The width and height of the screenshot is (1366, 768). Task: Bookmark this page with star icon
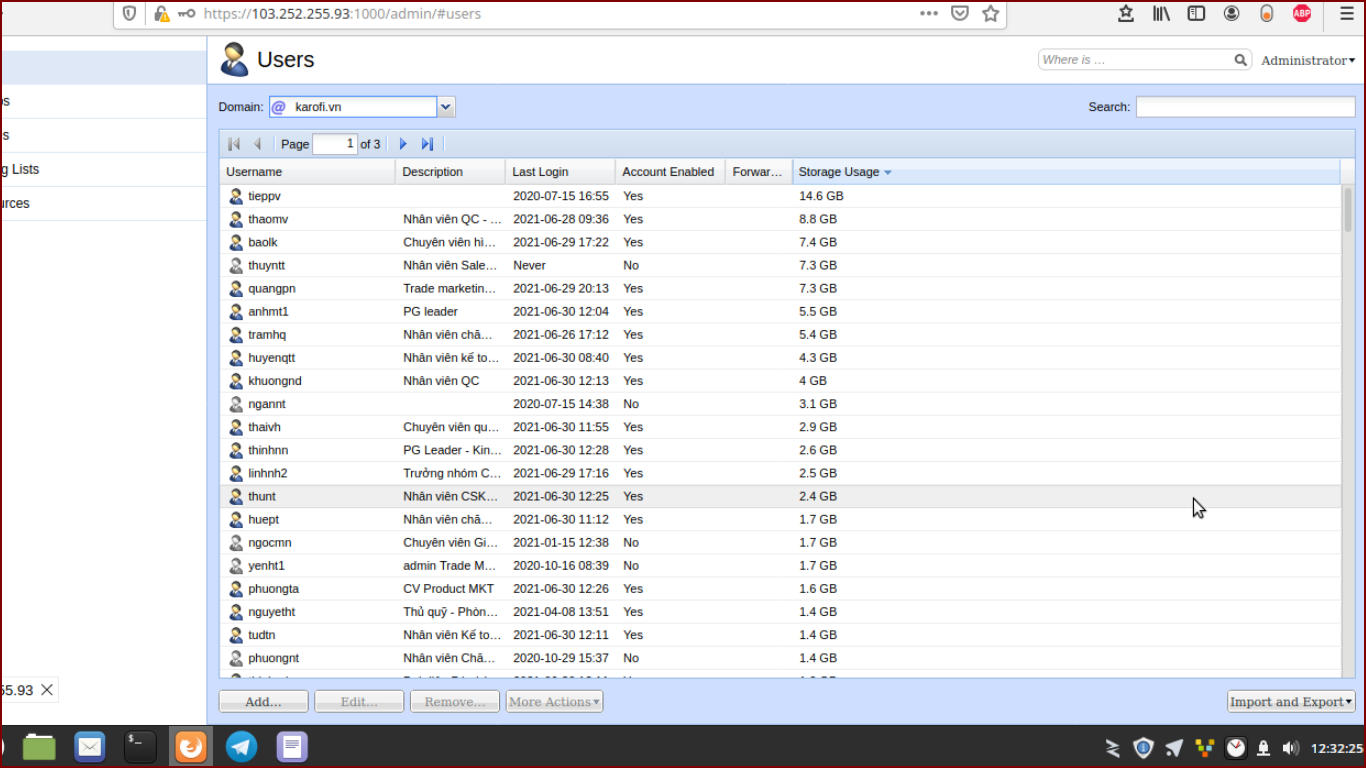(x=991, y=14)
